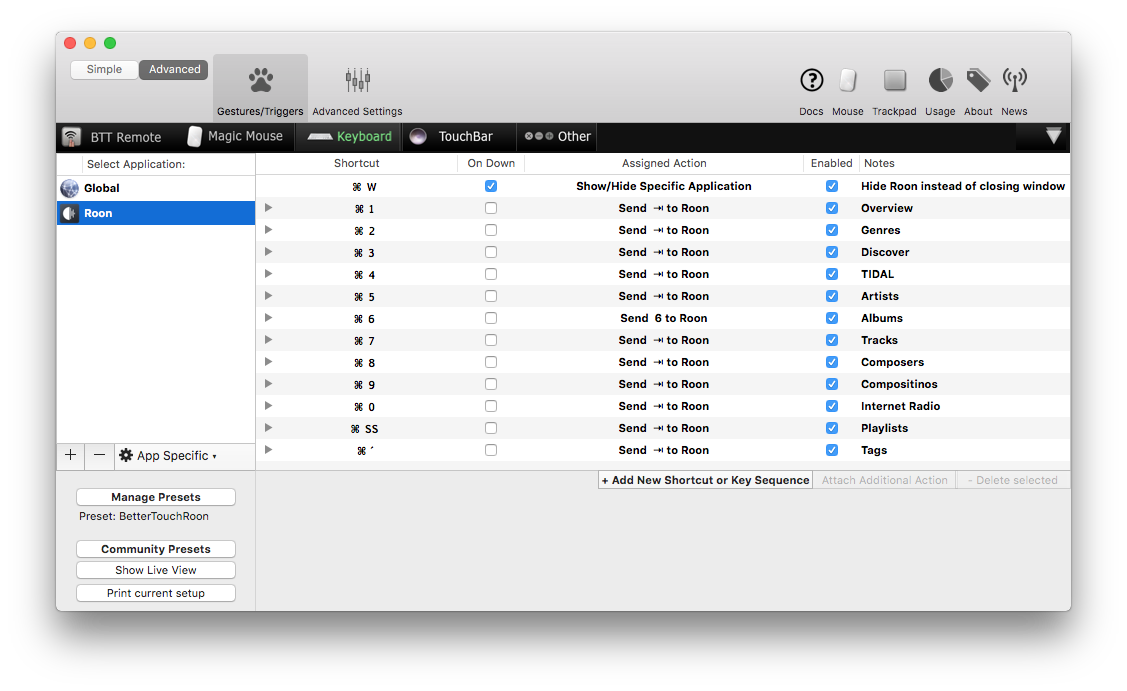Open the Mouse settings icon

847,80
